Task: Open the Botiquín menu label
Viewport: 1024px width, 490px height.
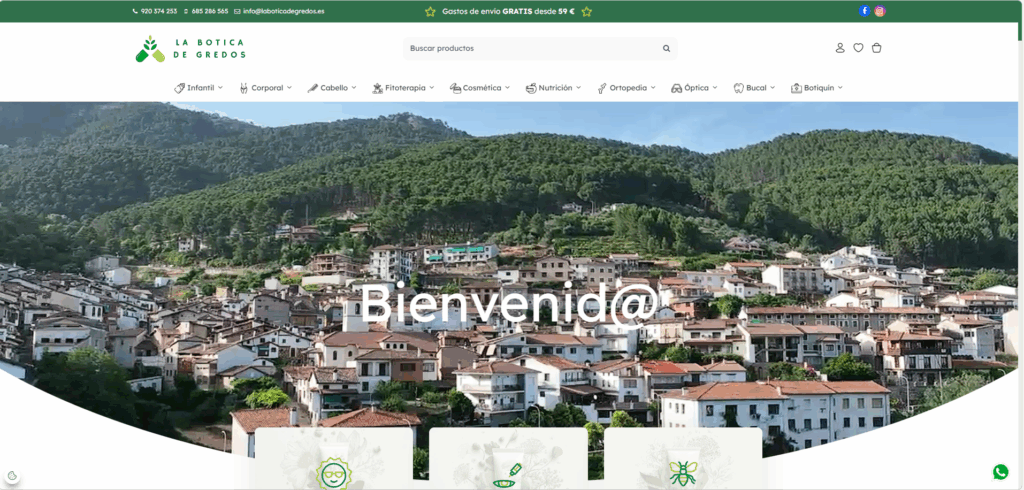Action: (x=819, y=88)
